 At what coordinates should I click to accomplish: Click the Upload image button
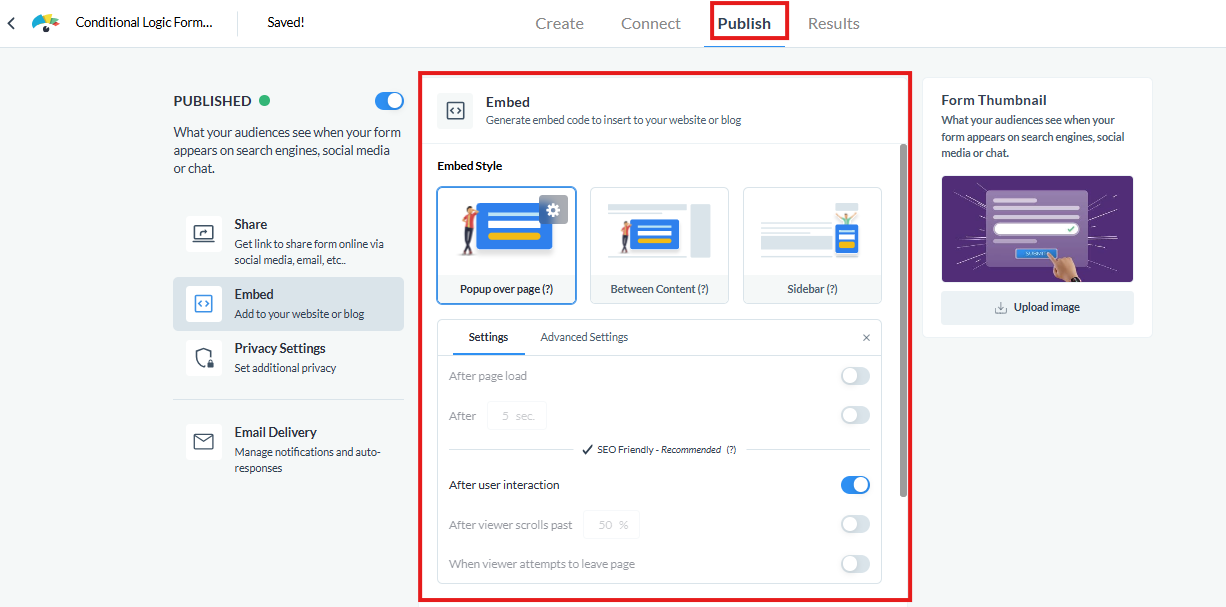(x=1037, y=307)
